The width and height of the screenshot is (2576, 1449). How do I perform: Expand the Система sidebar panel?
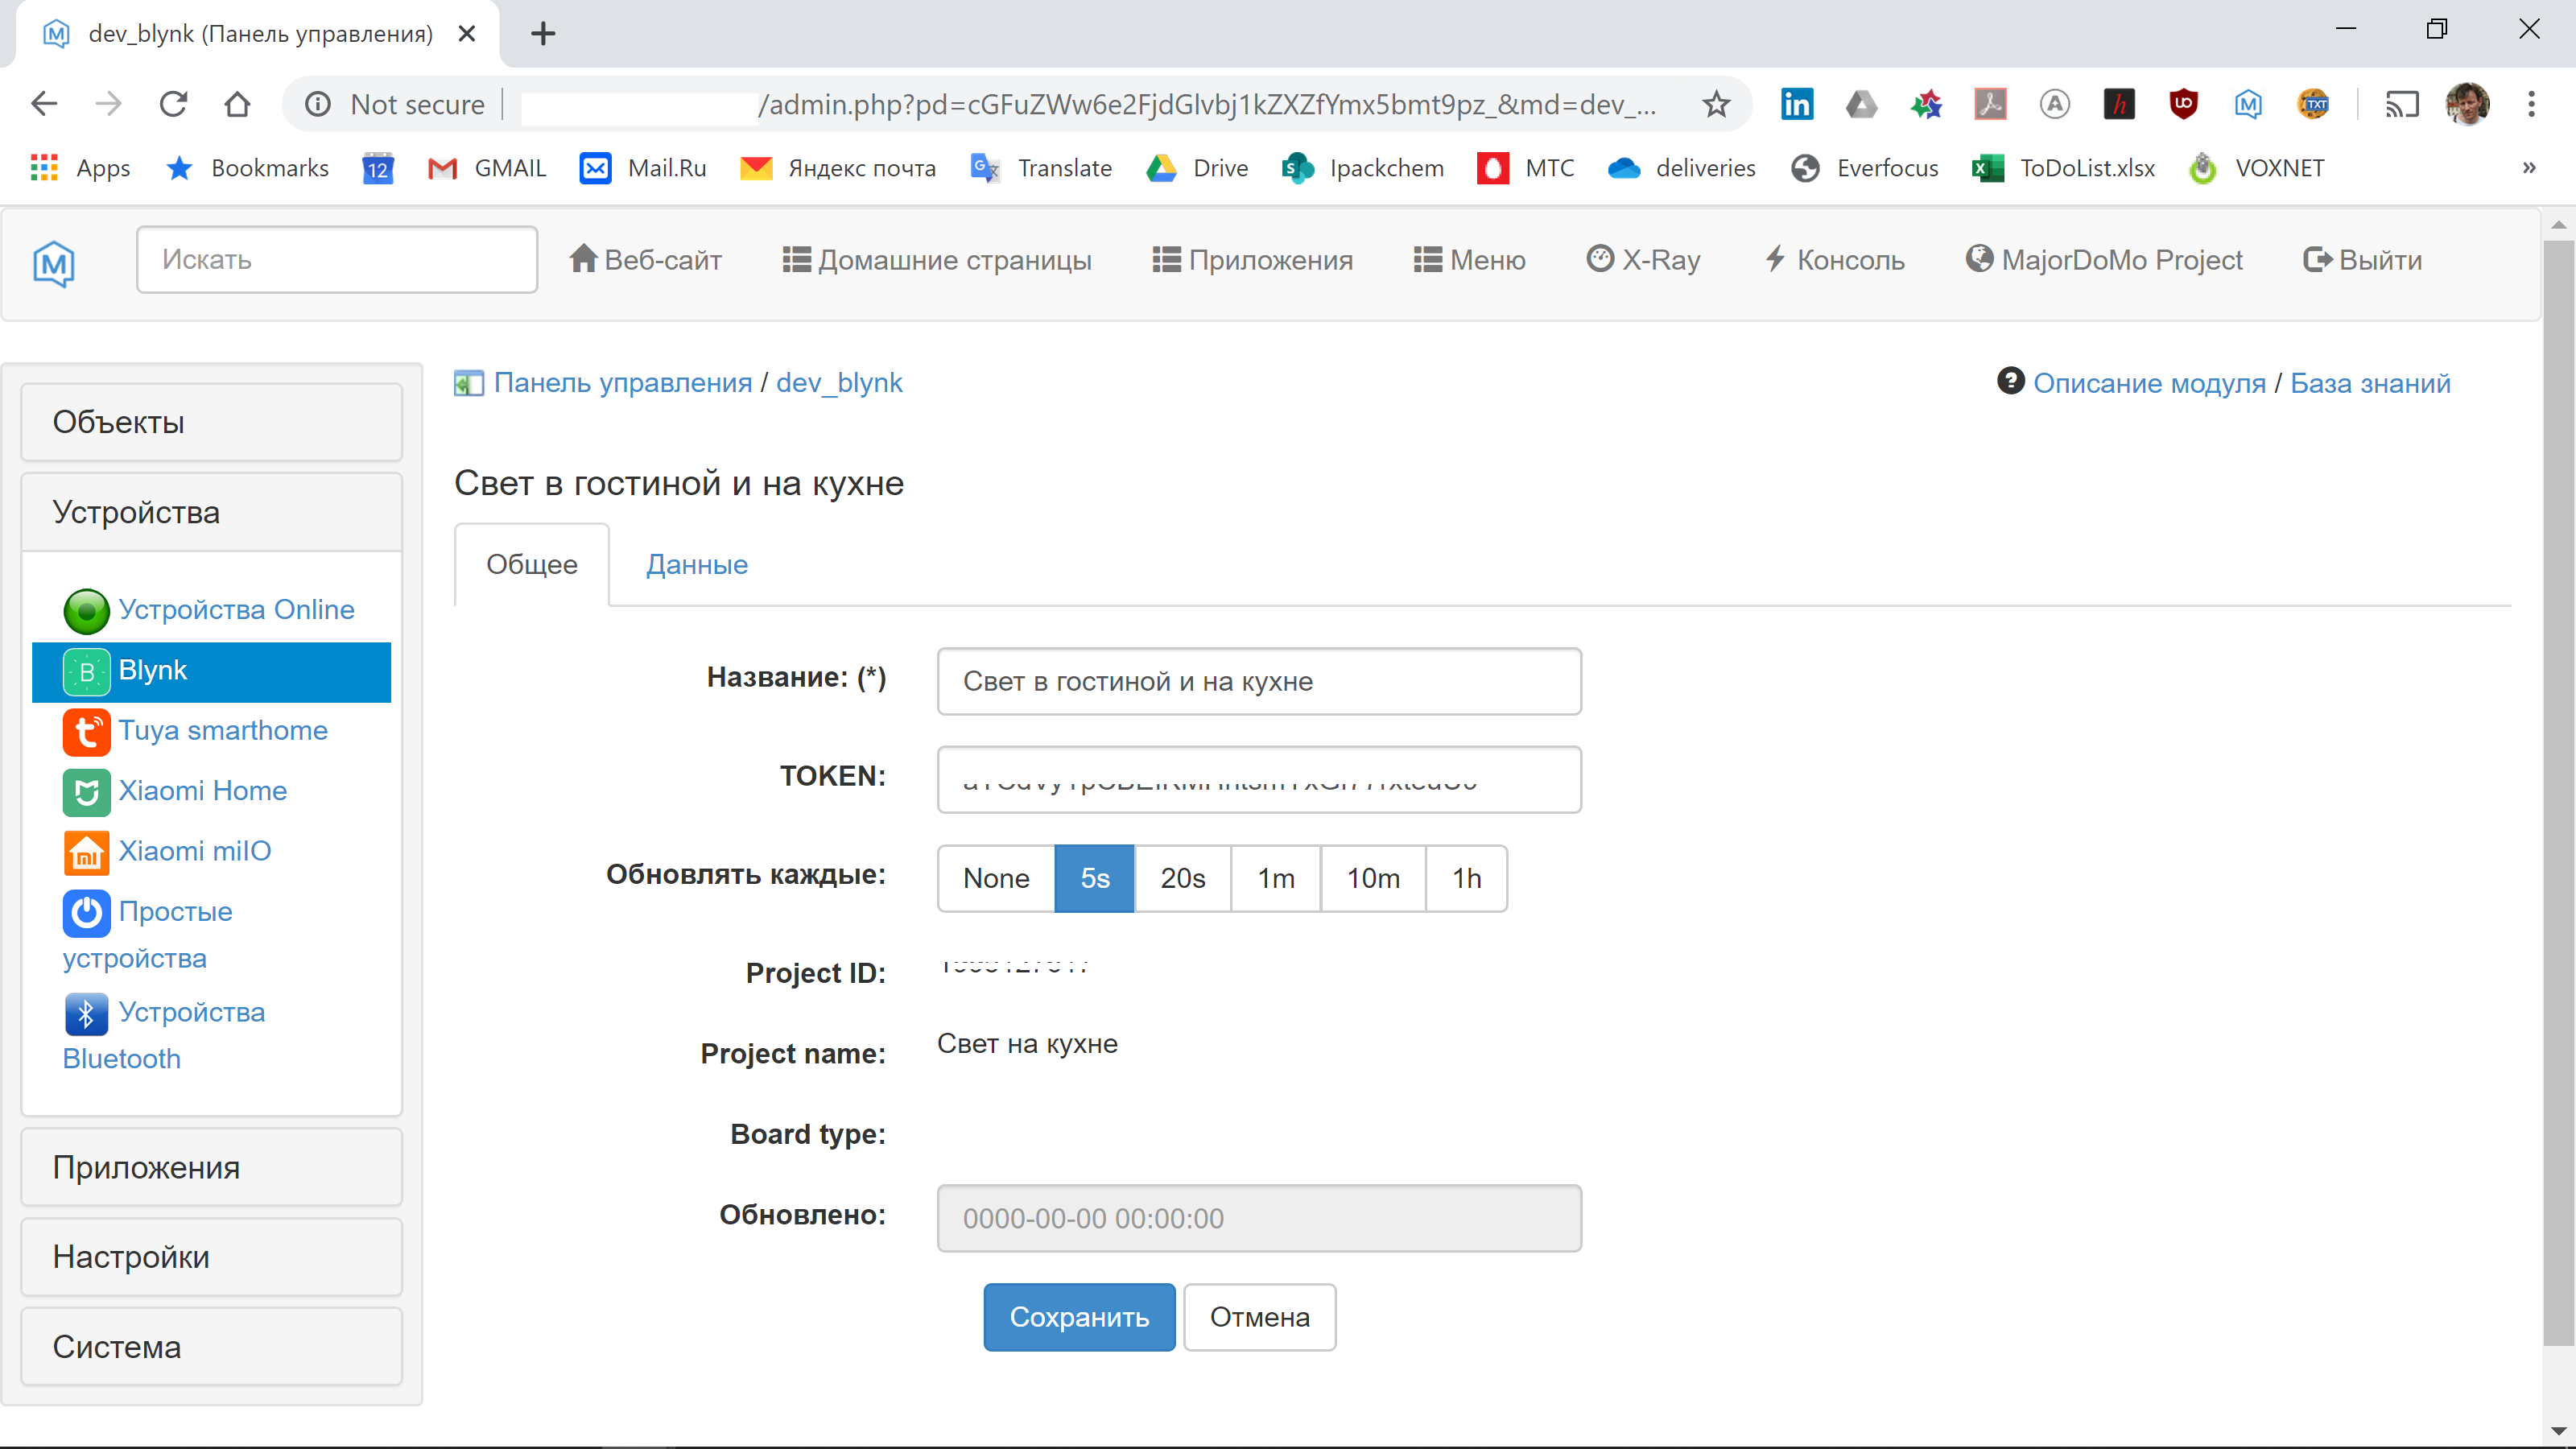click(211, 1347)
